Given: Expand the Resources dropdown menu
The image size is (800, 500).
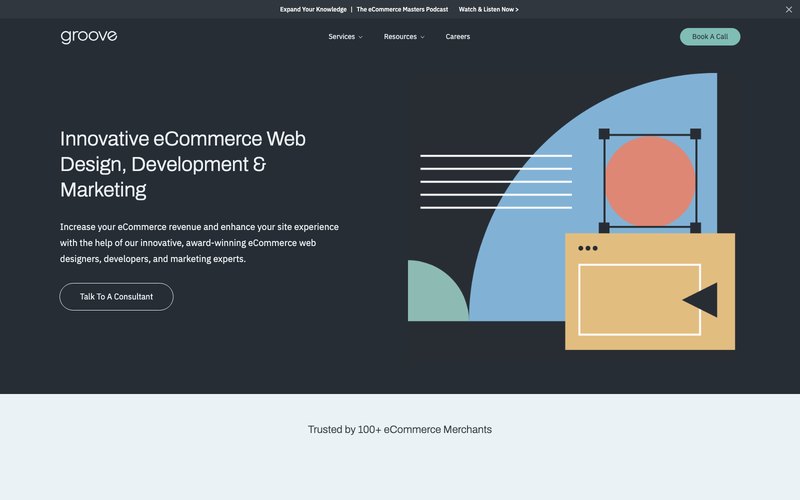Looking at the screenshot, I should click(404, 37).
